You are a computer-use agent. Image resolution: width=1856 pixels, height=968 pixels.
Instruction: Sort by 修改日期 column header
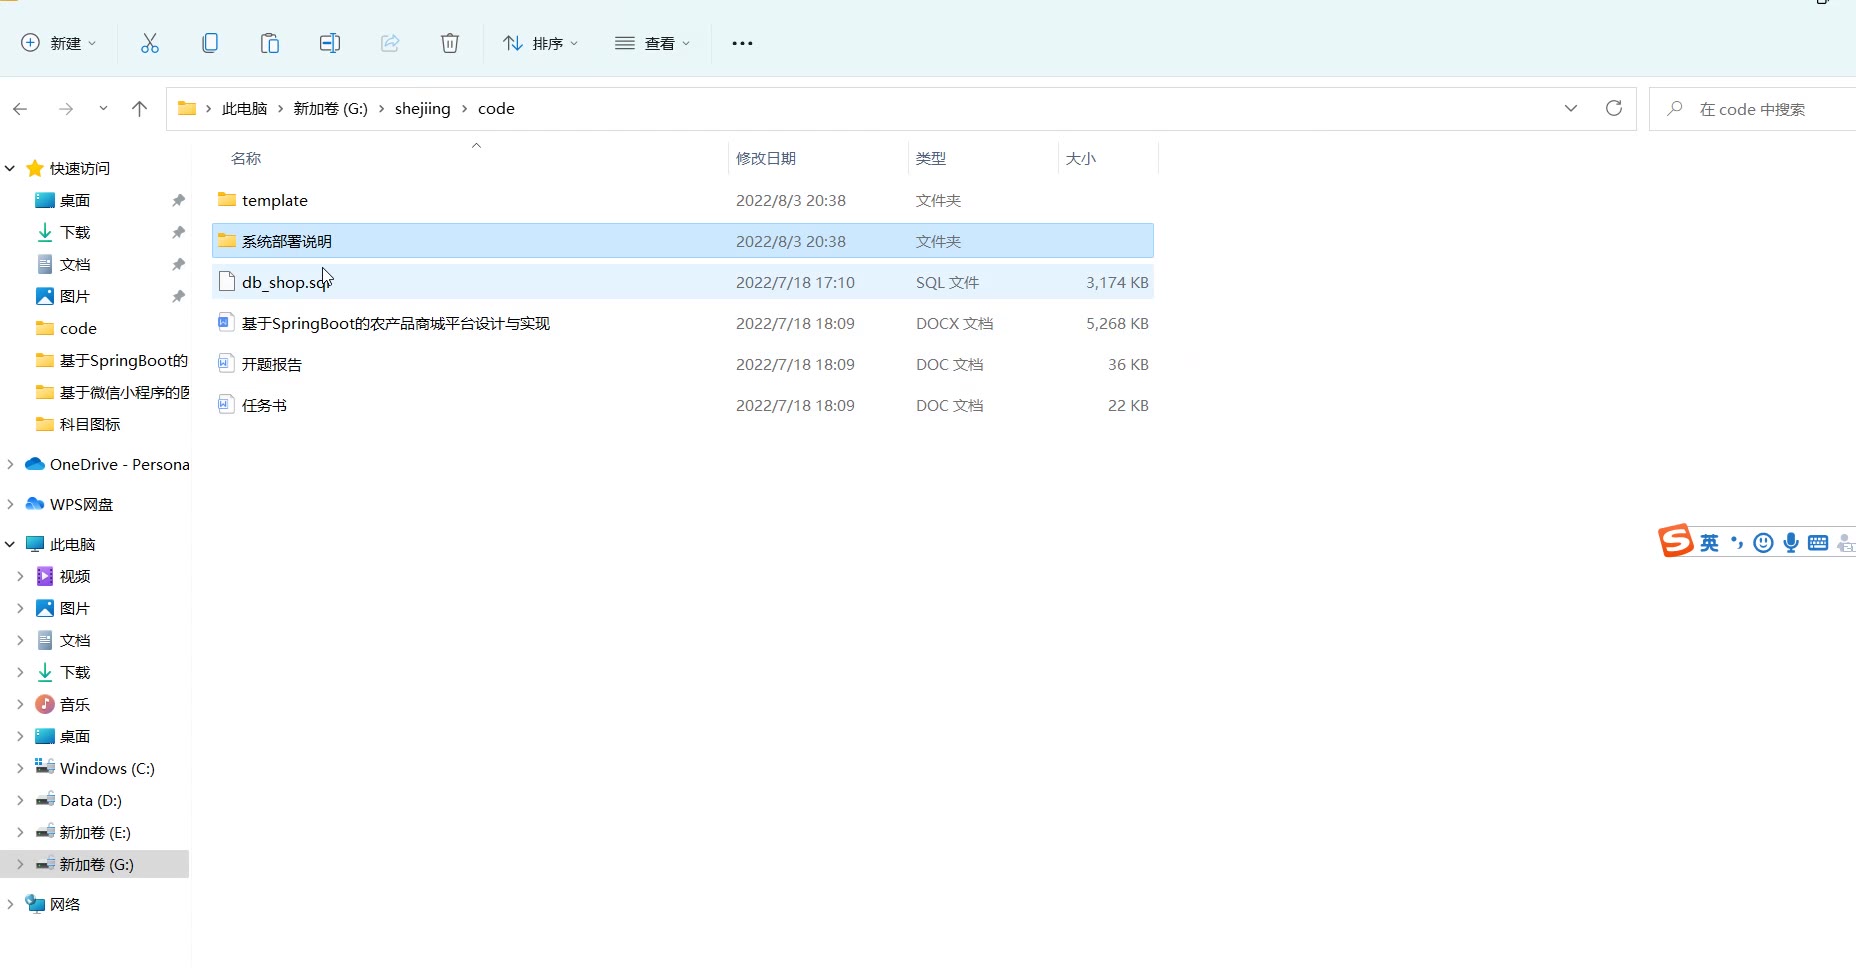tap(766, 158)
